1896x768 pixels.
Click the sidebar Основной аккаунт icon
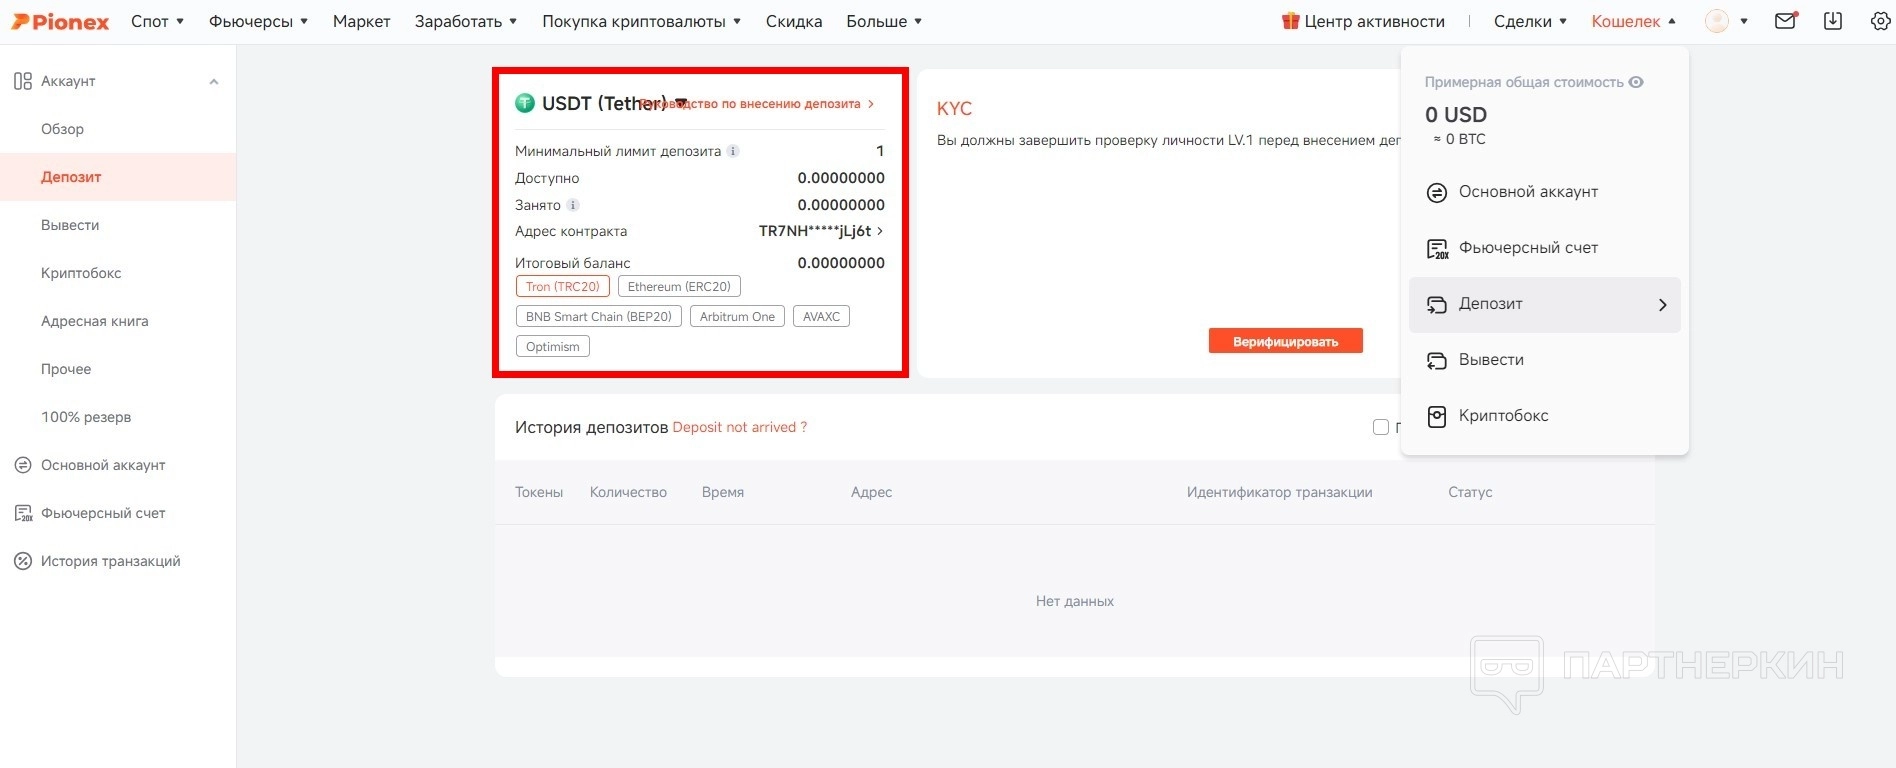click(23, 465)
